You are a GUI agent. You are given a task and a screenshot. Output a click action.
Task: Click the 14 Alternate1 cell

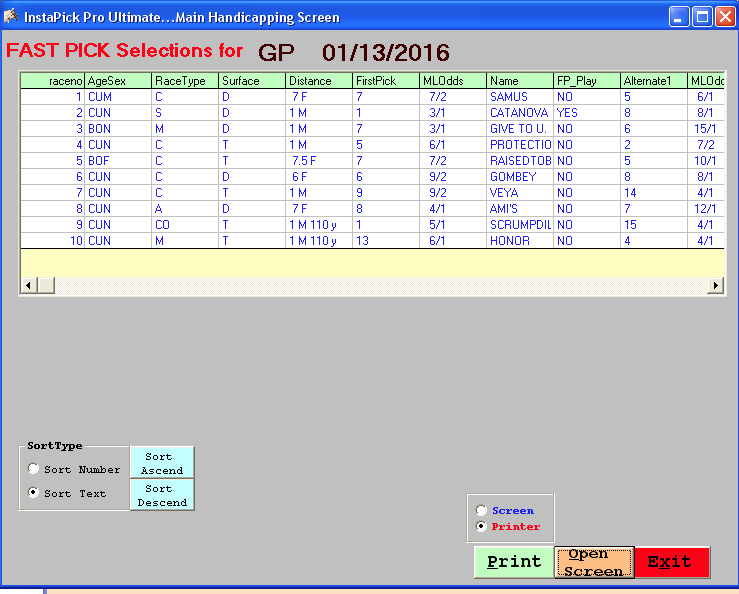pos(654,193)
